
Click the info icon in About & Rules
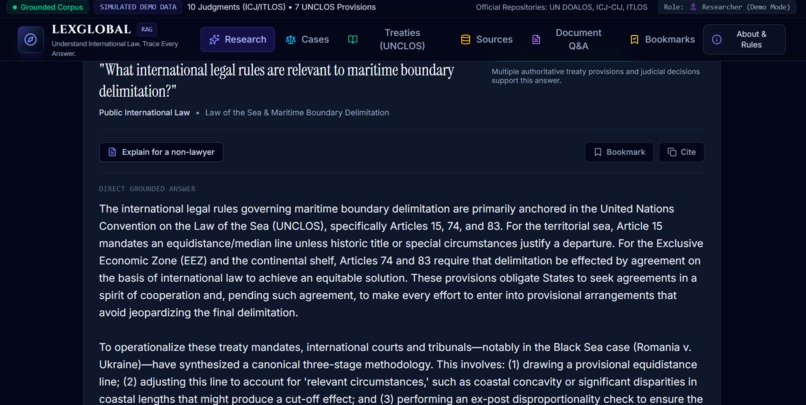coord(717,40)
